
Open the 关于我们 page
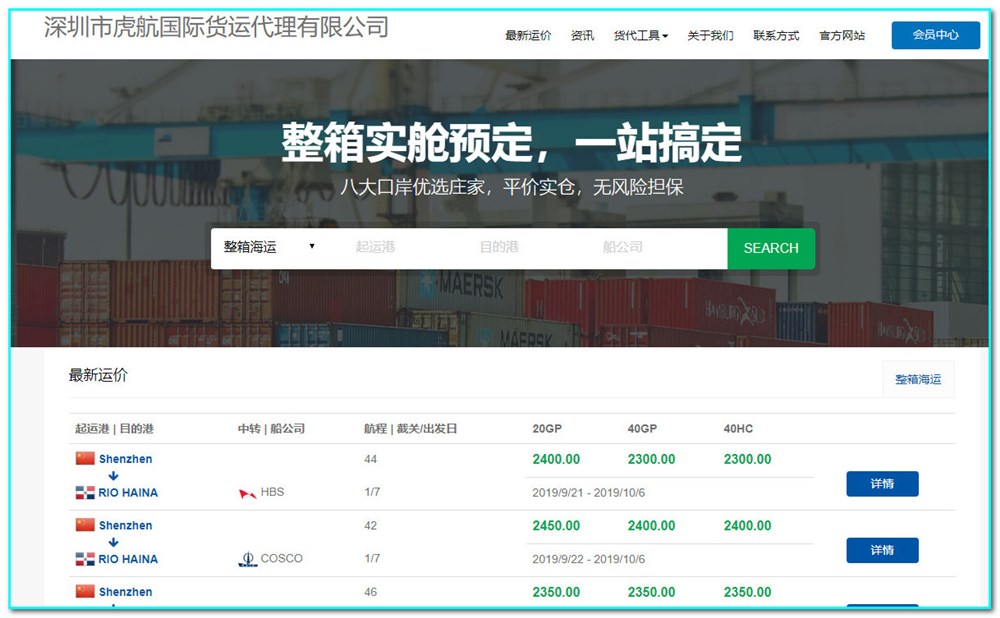[x=712, y=35]
